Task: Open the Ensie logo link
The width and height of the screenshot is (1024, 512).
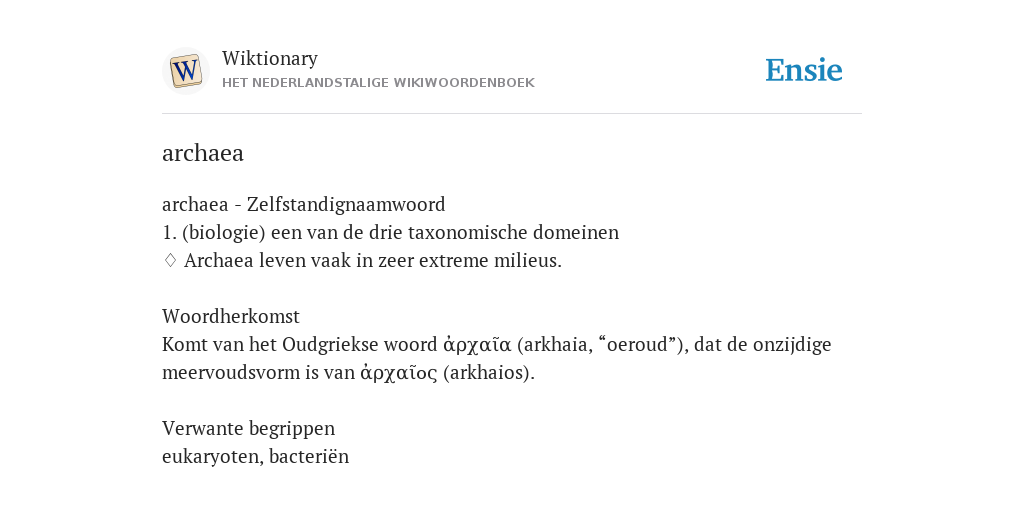Action: [x=804, y=71]
